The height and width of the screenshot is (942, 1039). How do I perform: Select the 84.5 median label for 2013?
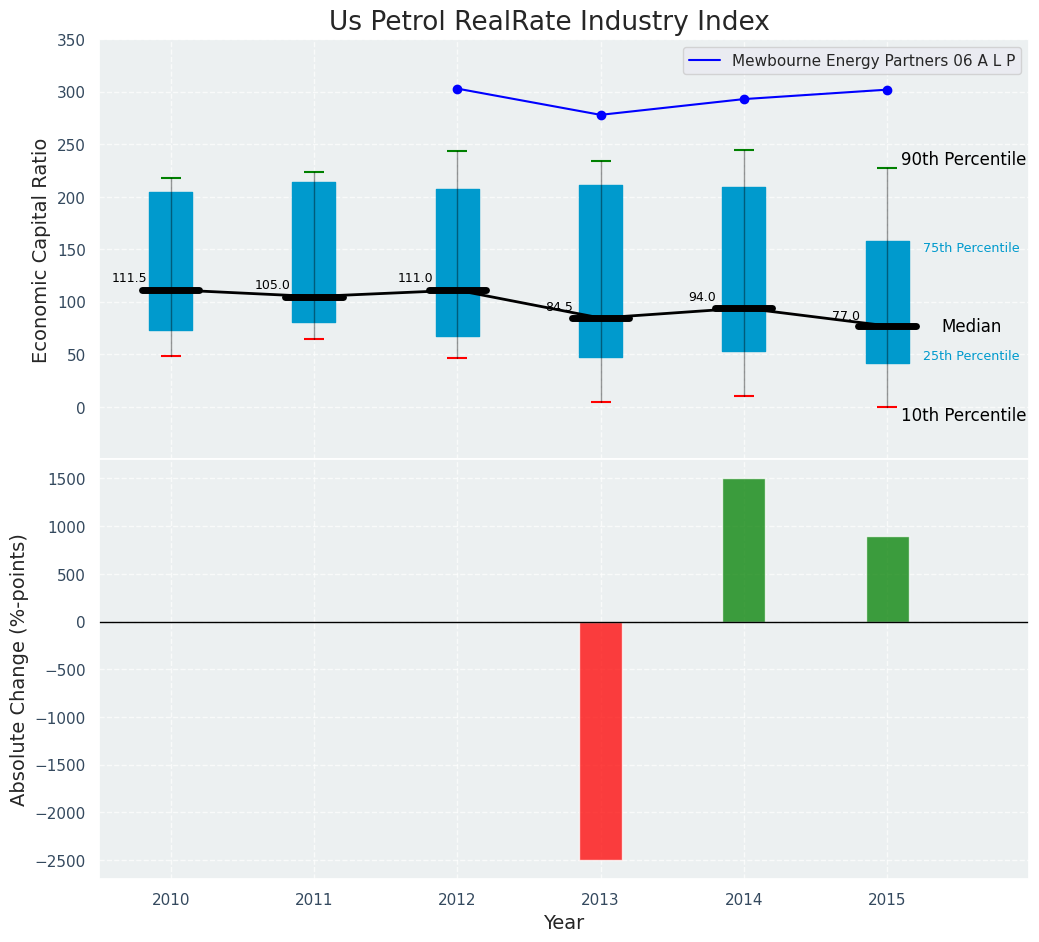point(559,307)
